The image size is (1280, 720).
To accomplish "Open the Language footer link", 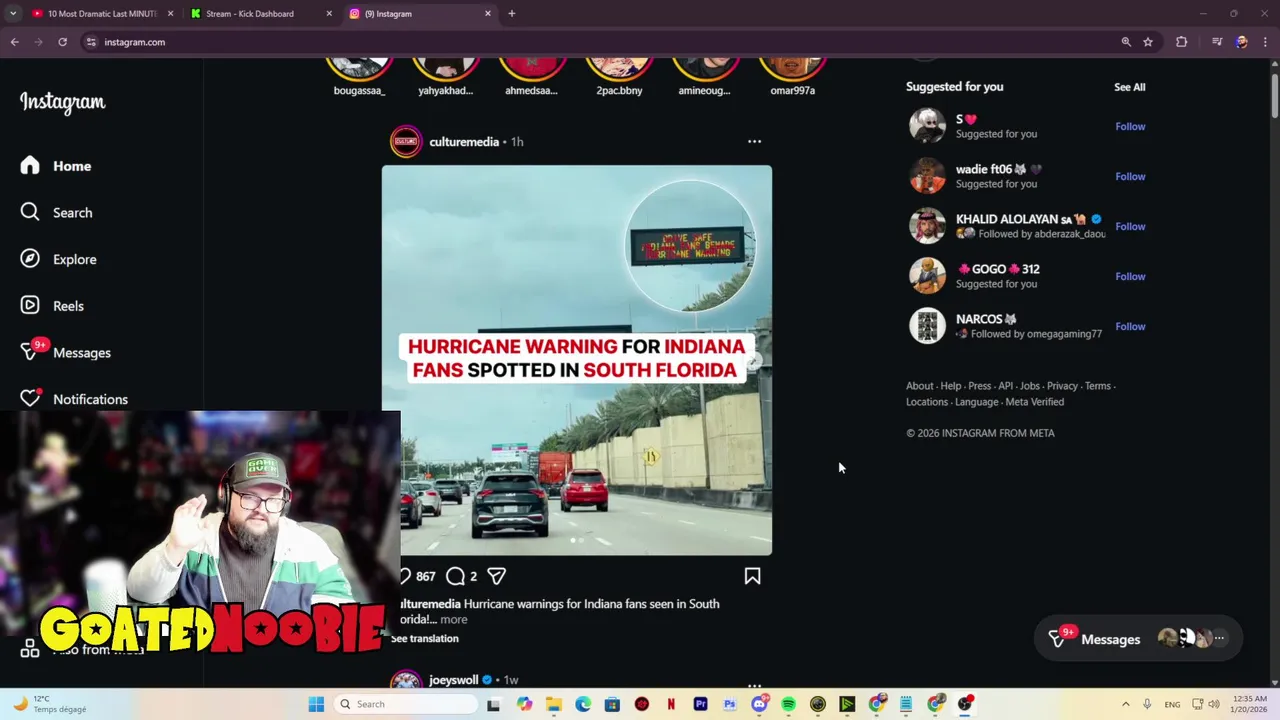I will [x=976, y=402].
